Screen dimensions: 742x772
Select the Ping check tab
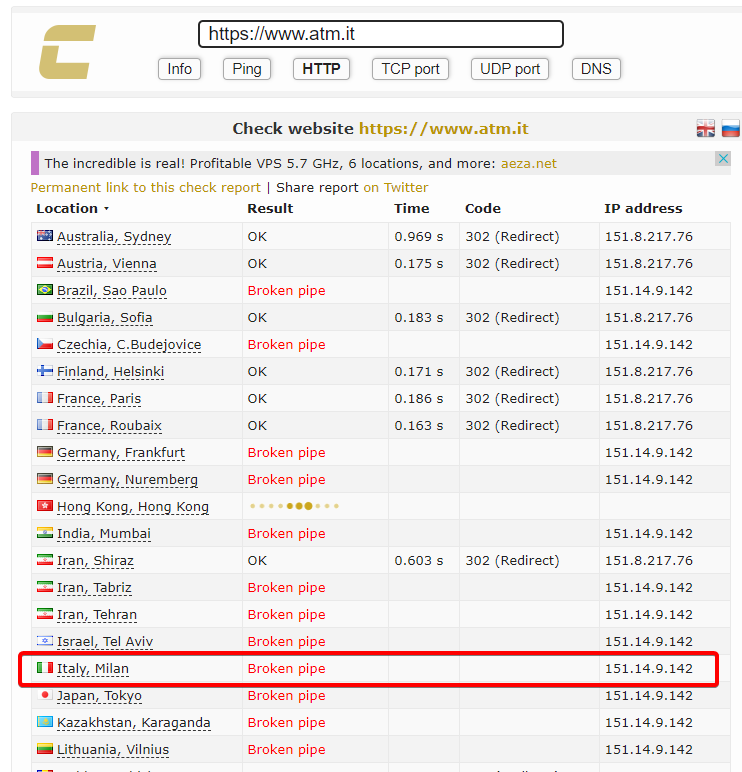click(x=247, y=69)
